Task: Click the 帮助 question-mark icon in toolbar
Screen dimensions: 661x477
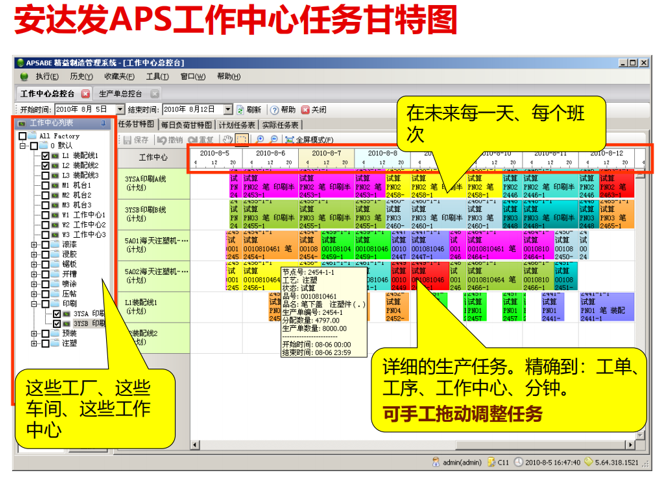Action: tap(274, 110)
